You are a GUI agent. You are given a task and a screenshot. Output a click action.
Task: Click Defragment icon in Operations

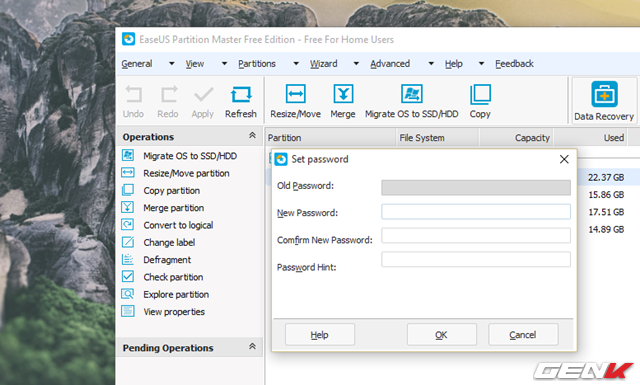click(128, 259)
